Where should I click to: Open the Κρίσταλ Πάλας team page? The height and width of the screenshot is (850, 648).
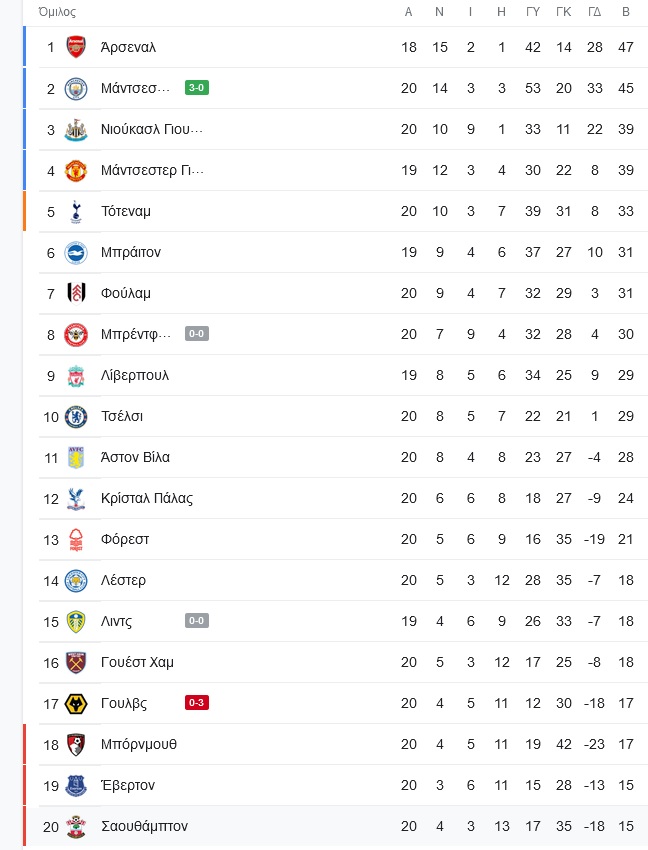[147, 498]
